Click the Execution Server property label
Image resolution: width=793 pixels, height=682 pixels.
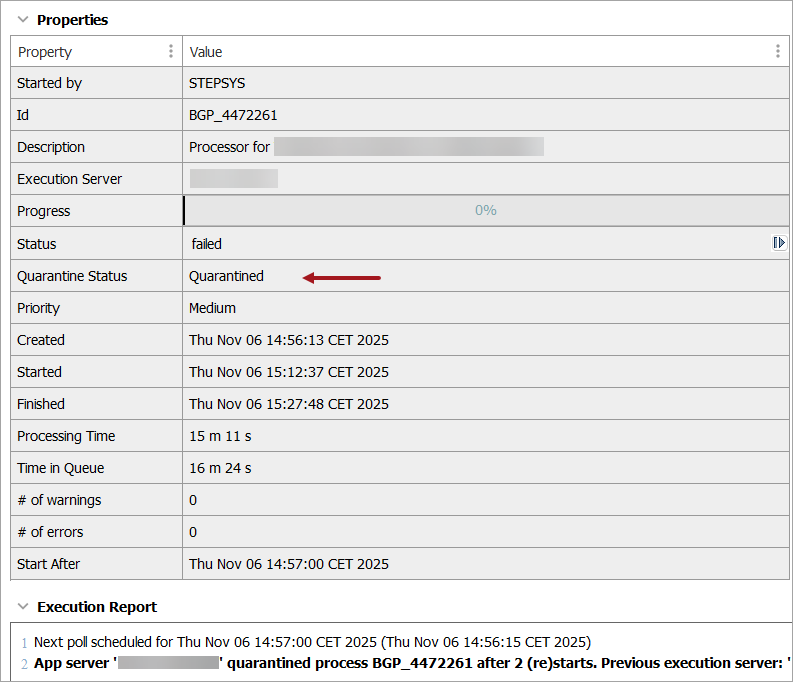tap(69, 180)
